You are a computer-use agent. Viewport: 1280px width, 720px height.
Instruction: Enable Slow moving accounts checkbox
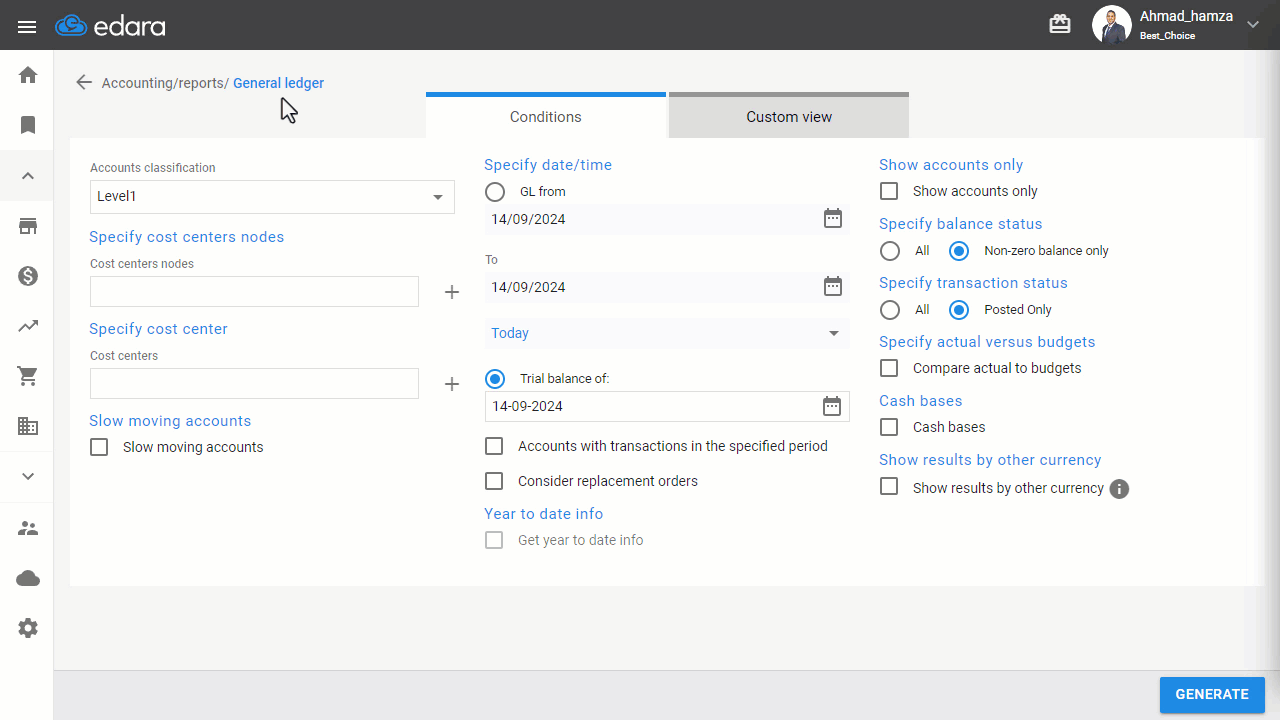(99, 447)
